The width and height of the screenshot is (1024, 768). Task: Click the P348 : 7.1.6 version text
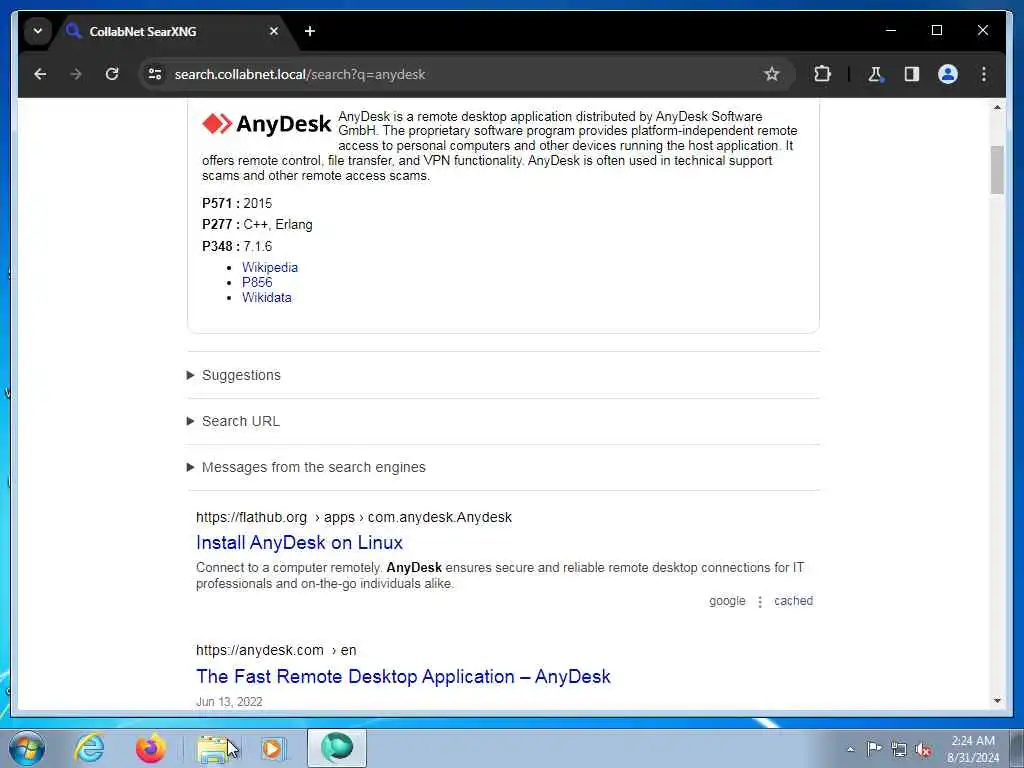pyautogui.click(x=237, y=246)
